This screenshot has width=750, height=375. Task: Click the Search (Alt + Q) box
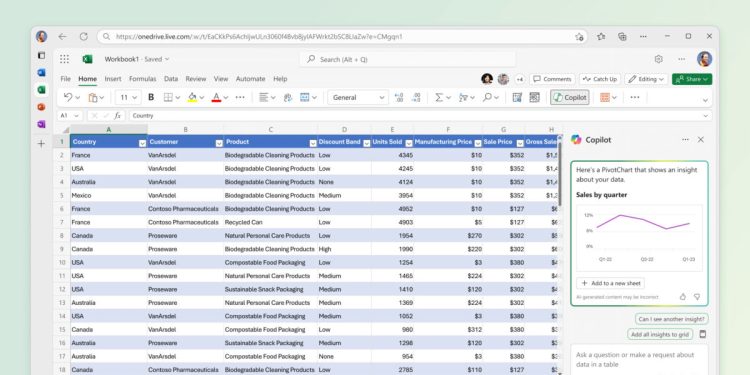click(x=408, y=59)
